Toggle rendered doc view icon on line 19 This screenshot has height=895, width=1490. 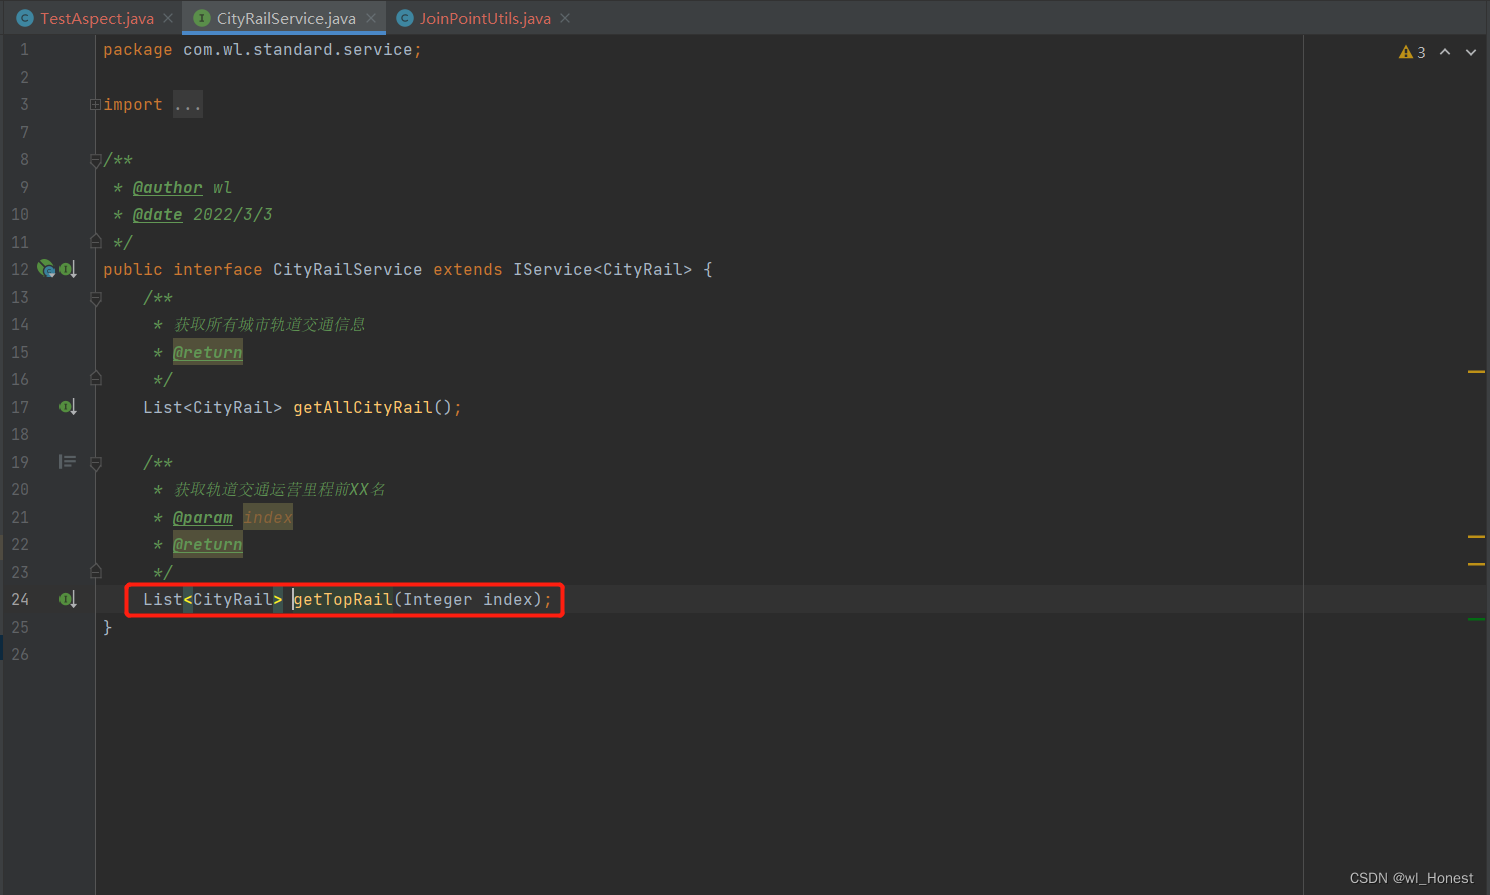67,462
